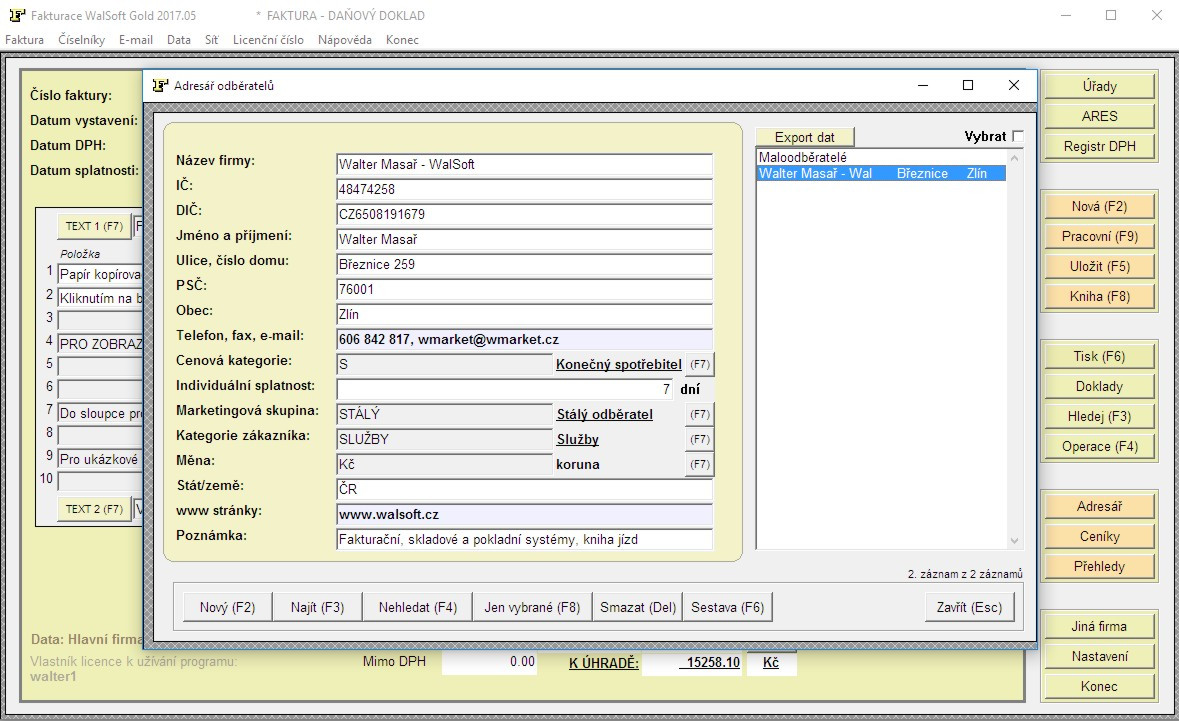Select the Walter Masař - Wal list row
Screen dimensions: 1179x721
(881, 173)
